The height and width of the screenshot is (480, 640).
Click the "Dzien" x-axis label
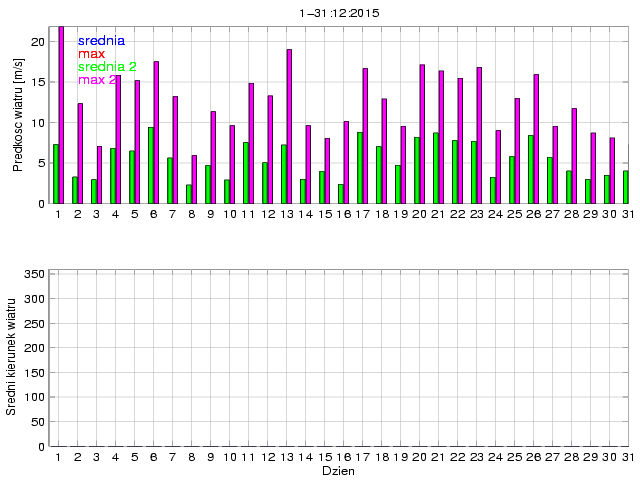pyautogui.click(x=338, y=470)
